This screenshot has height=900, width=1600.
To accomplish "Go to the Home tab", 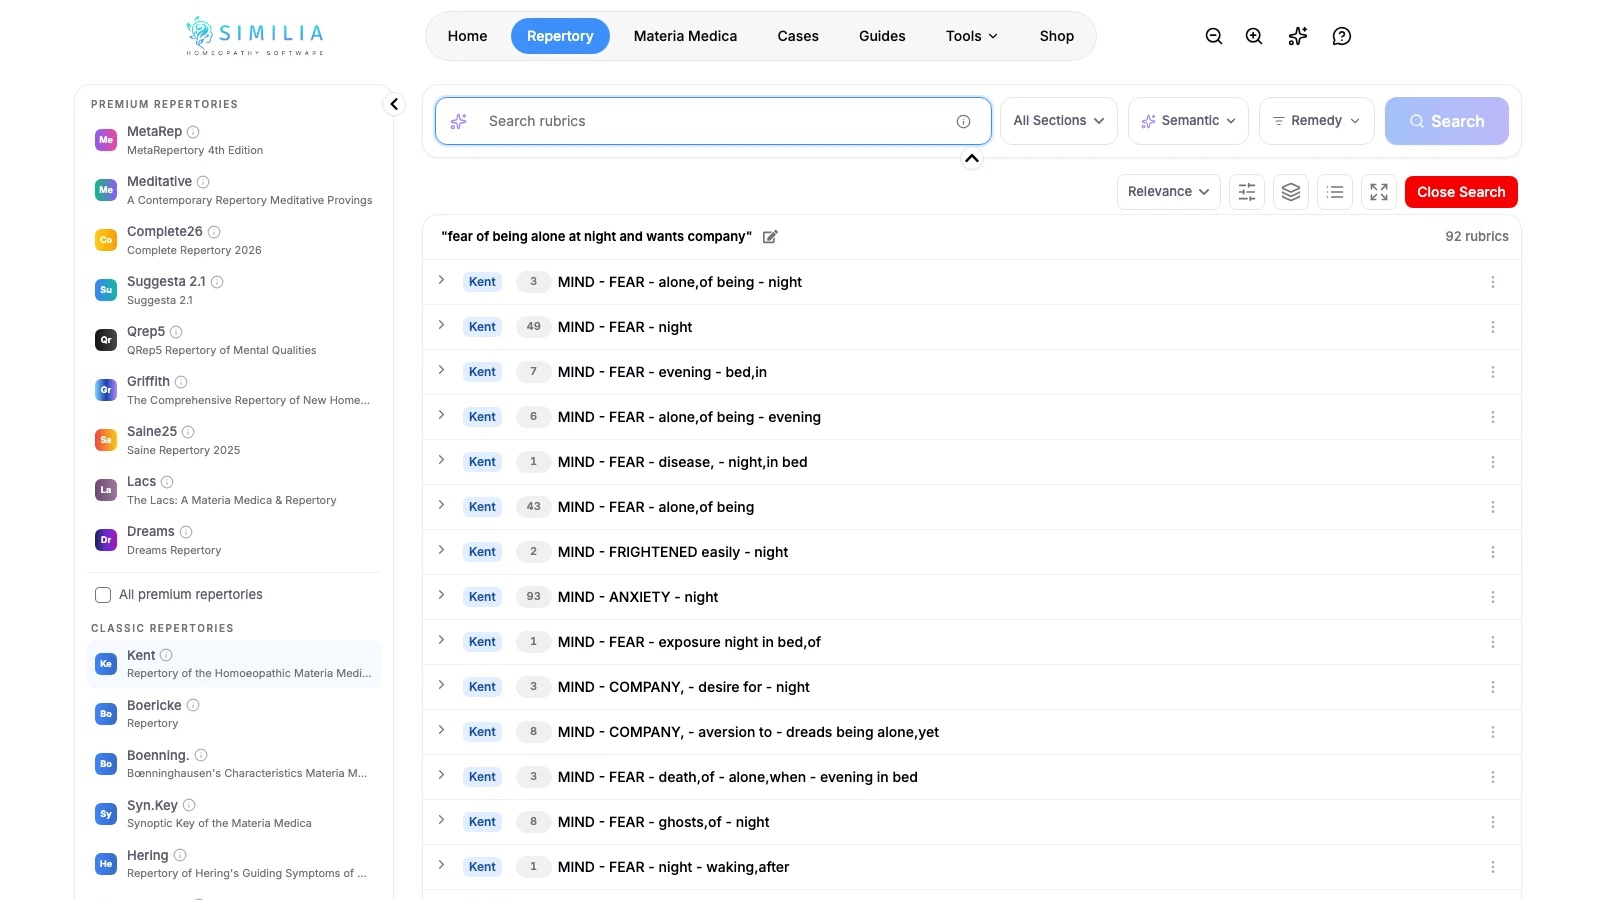I will coord(468,36).
